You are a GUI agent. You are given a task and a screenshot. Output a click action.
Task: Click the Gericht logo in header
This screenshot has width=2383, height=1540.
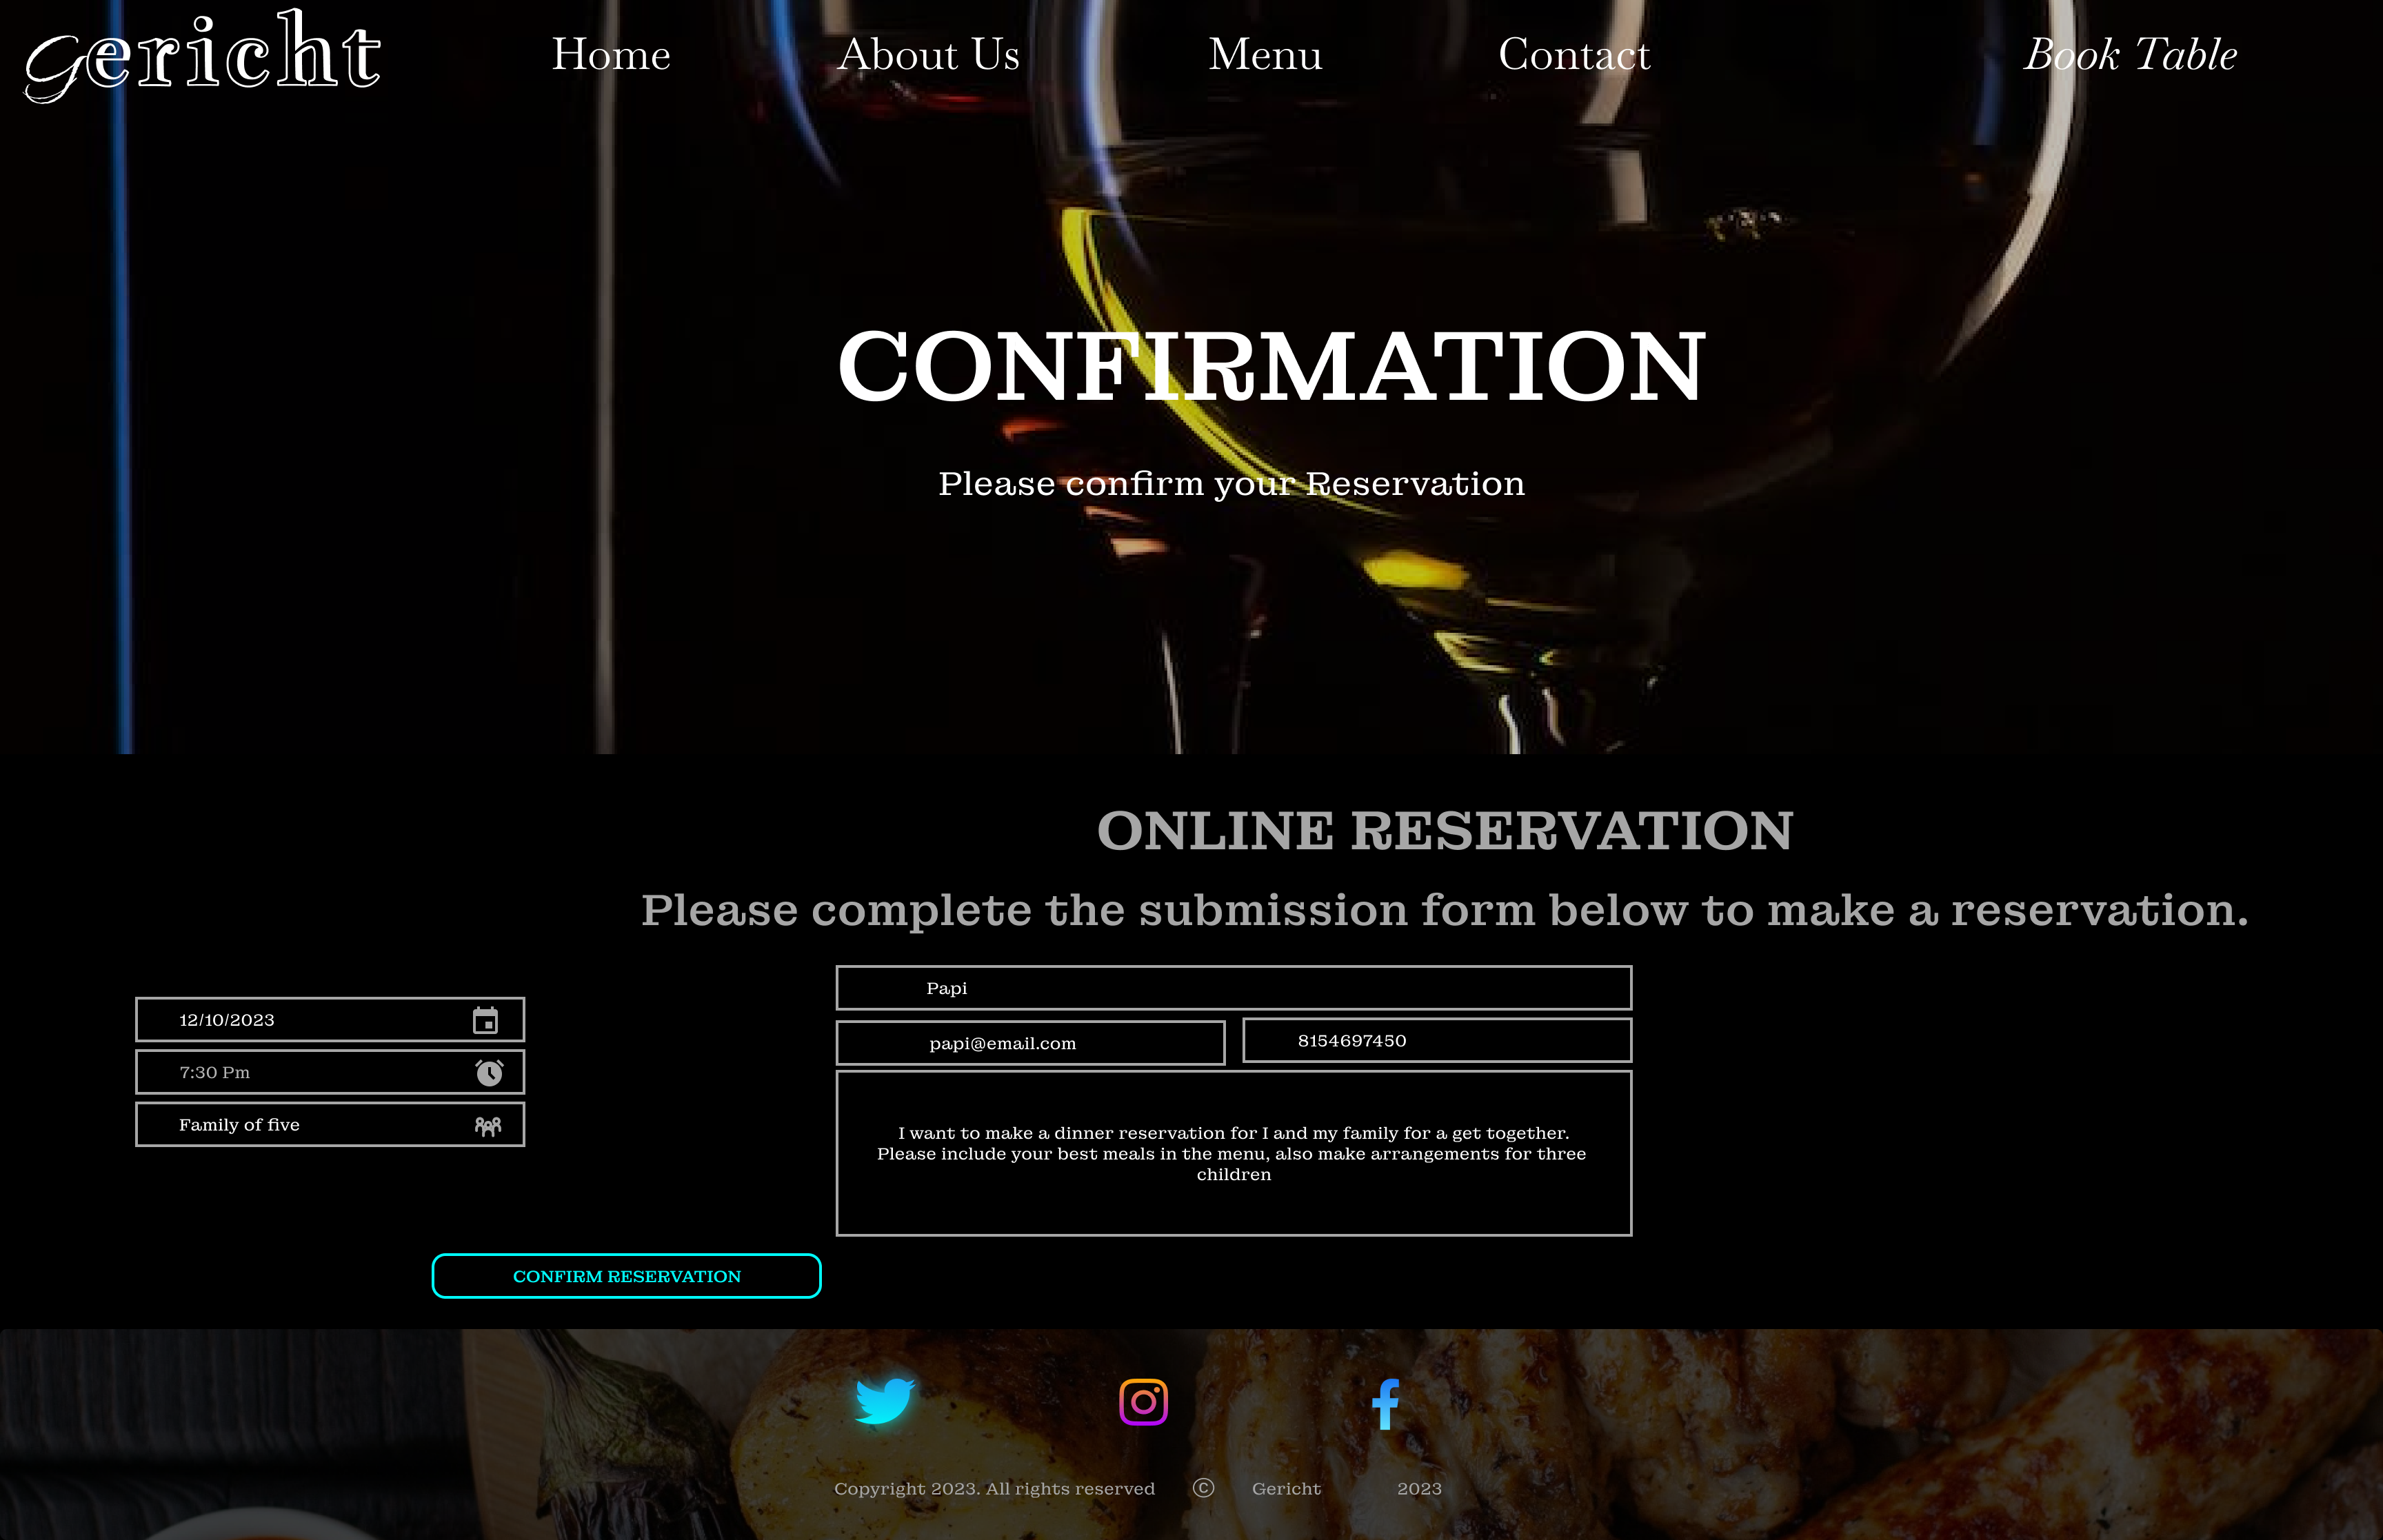point(203,56)
